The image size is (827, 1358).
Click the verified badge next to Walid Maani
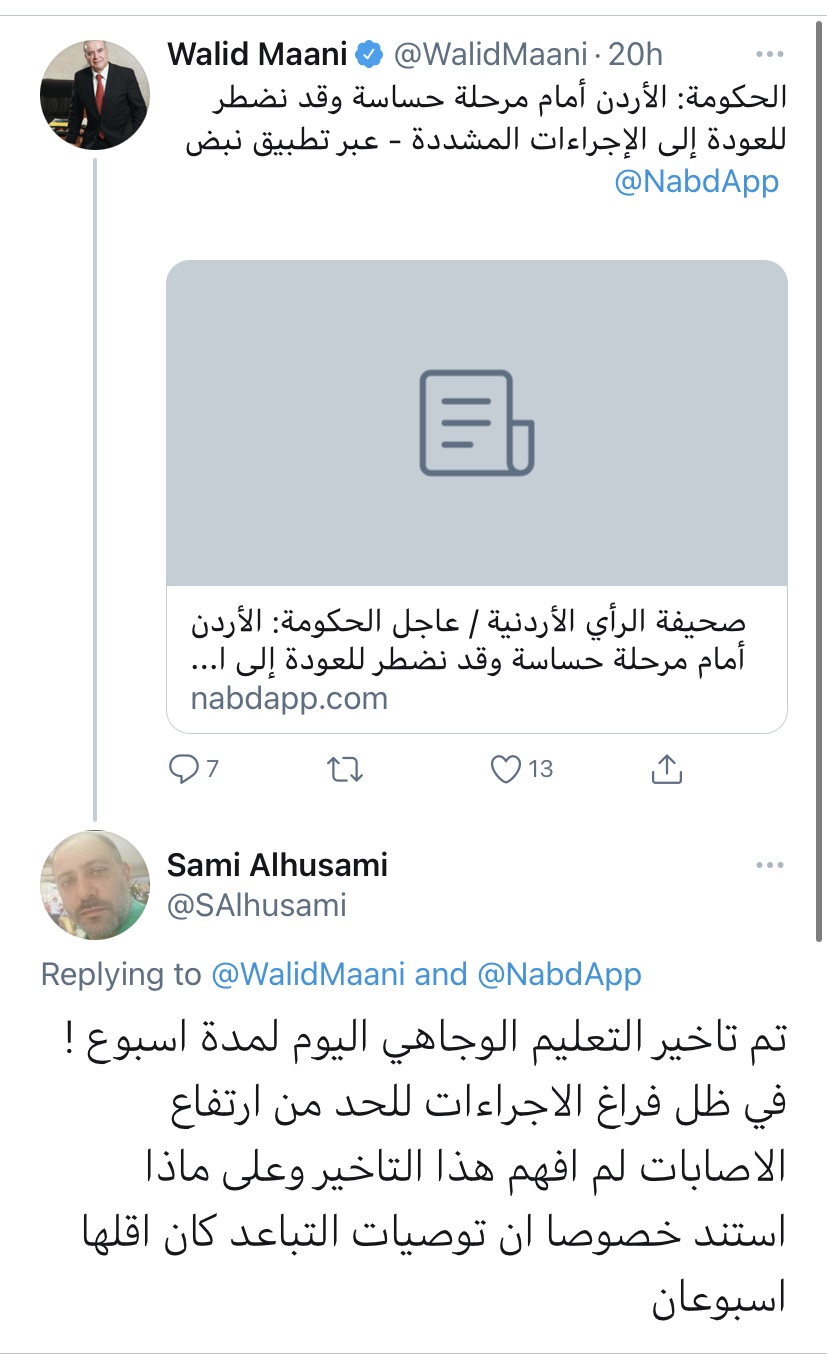tap(371, 54)
